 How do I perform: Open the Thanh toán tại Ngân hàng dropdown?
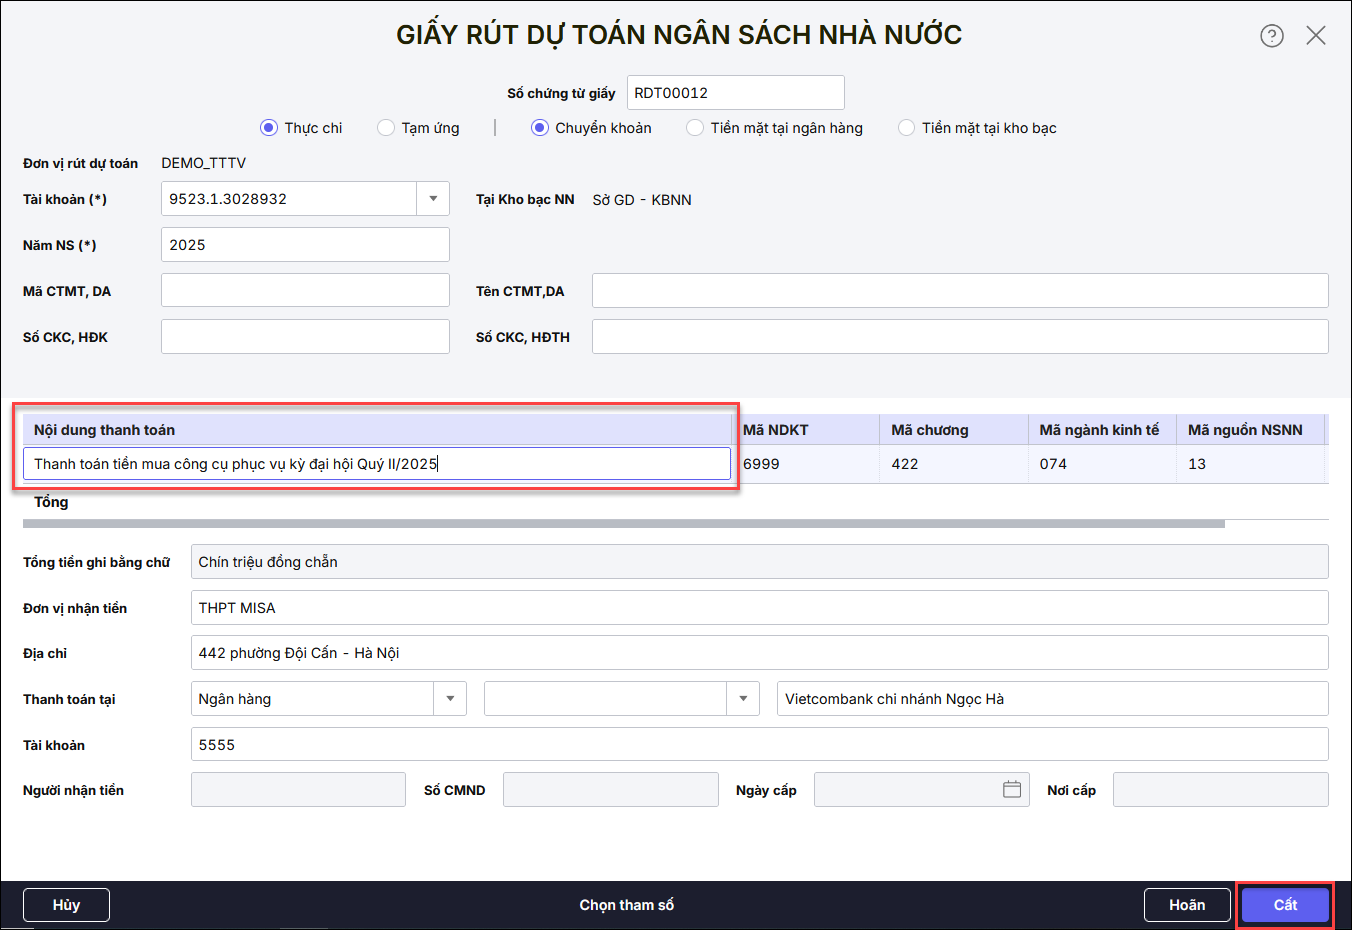(450, 699)
